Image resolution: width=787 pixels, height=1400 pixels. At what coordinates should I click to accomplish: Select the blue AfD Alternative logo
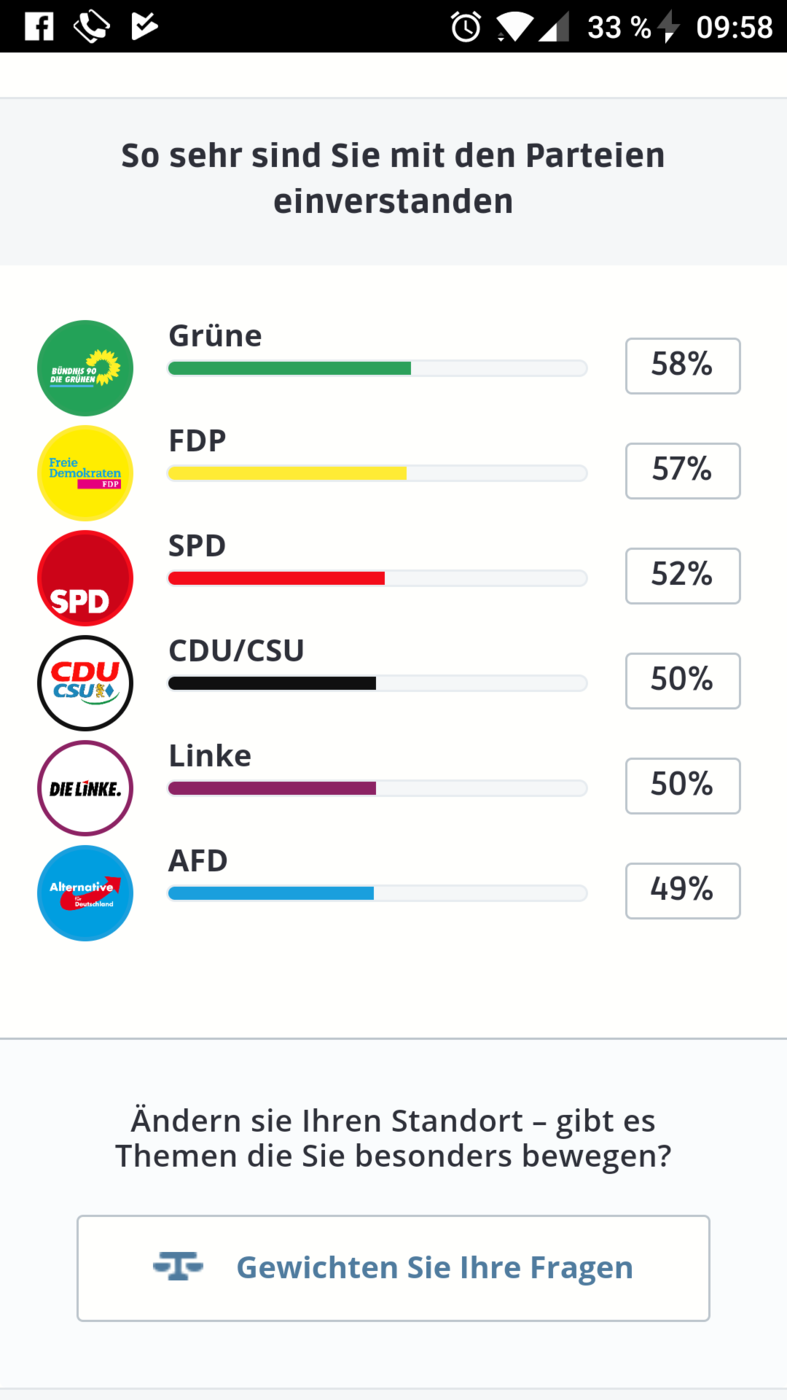85,893
